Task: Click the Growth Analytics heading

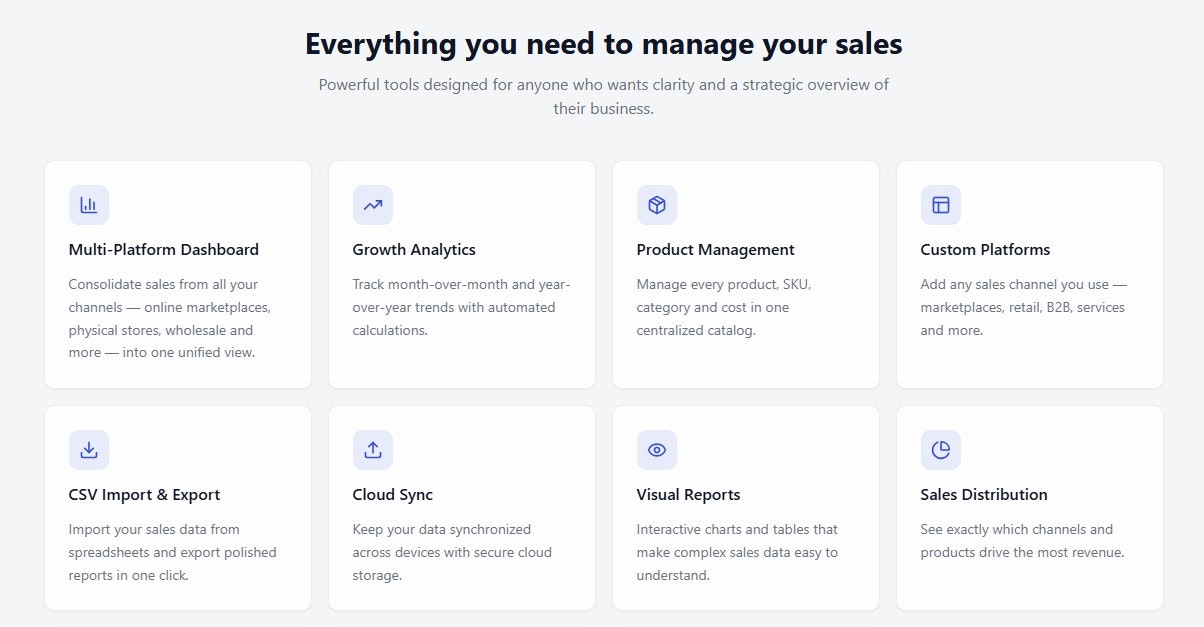Action: [414, 249]
